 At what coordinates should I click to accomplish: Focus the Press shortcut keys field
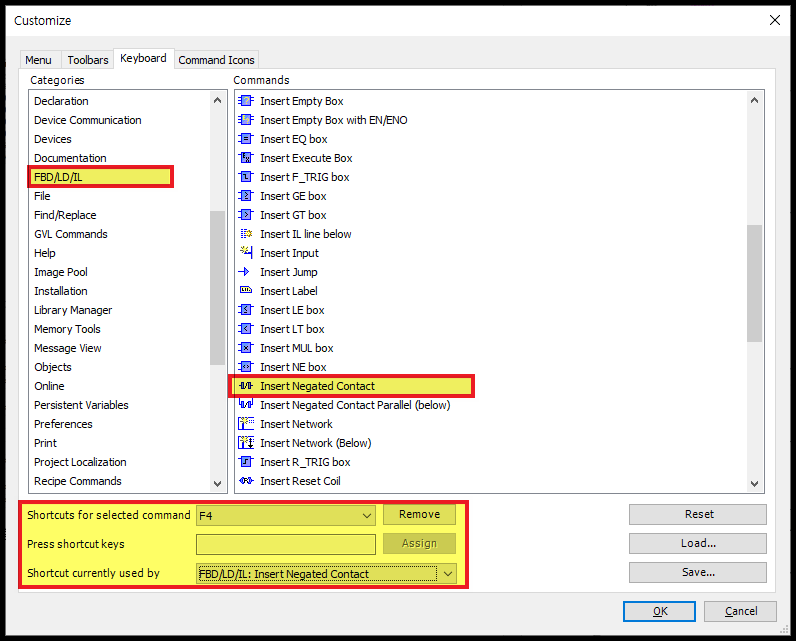click(286, 545)
